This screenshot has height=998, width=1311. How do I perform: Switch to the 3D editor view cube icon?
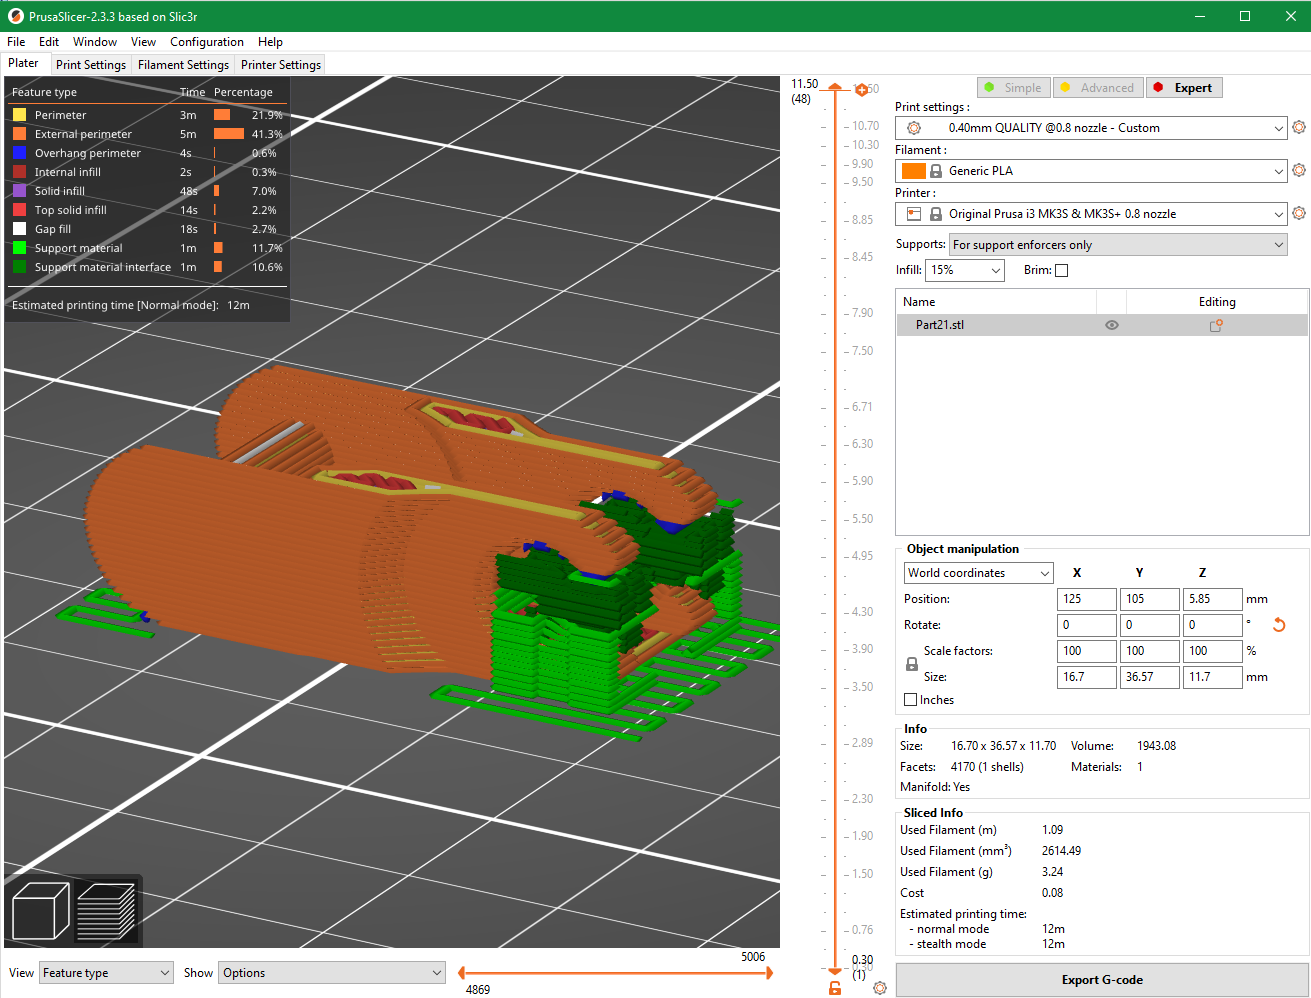click(x=39, y=911)
